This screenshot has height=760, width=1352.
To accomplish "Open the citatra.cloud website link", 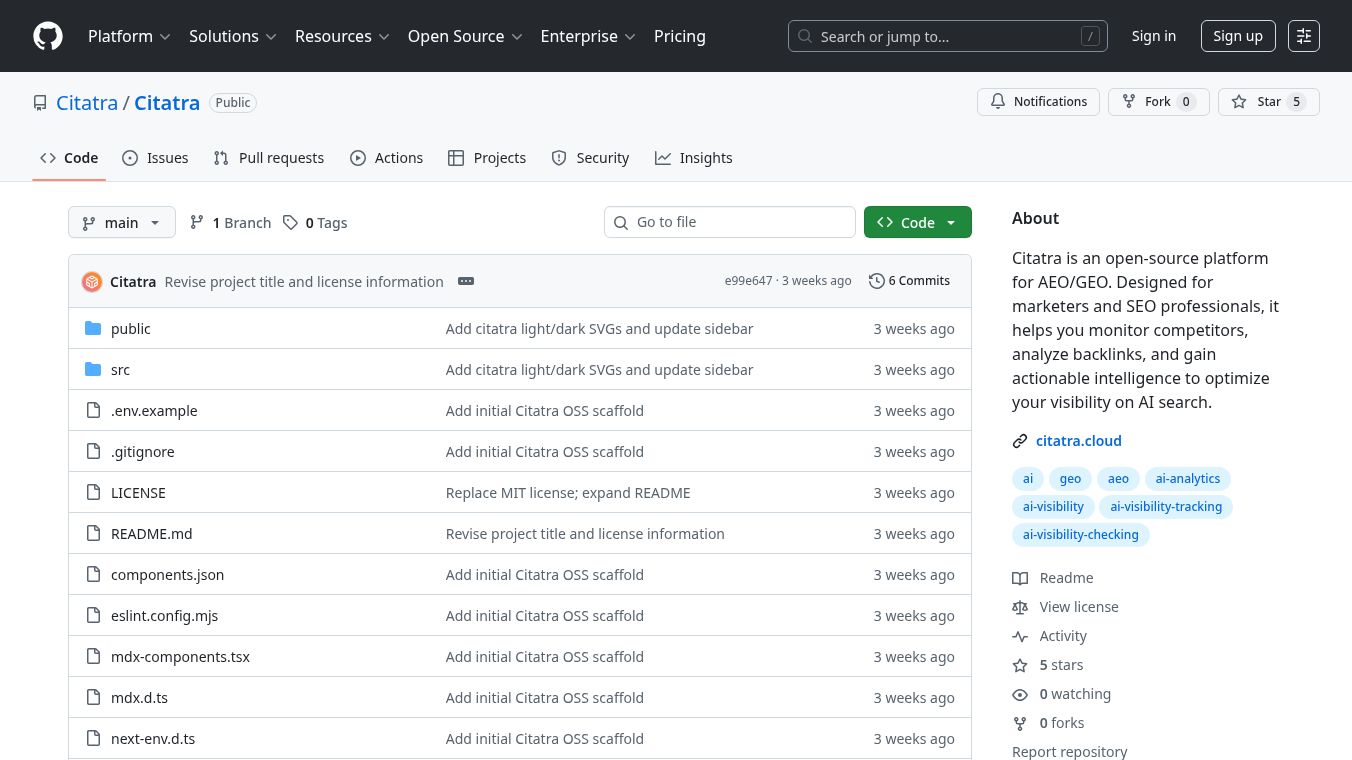I will (x=1078, y=441).
